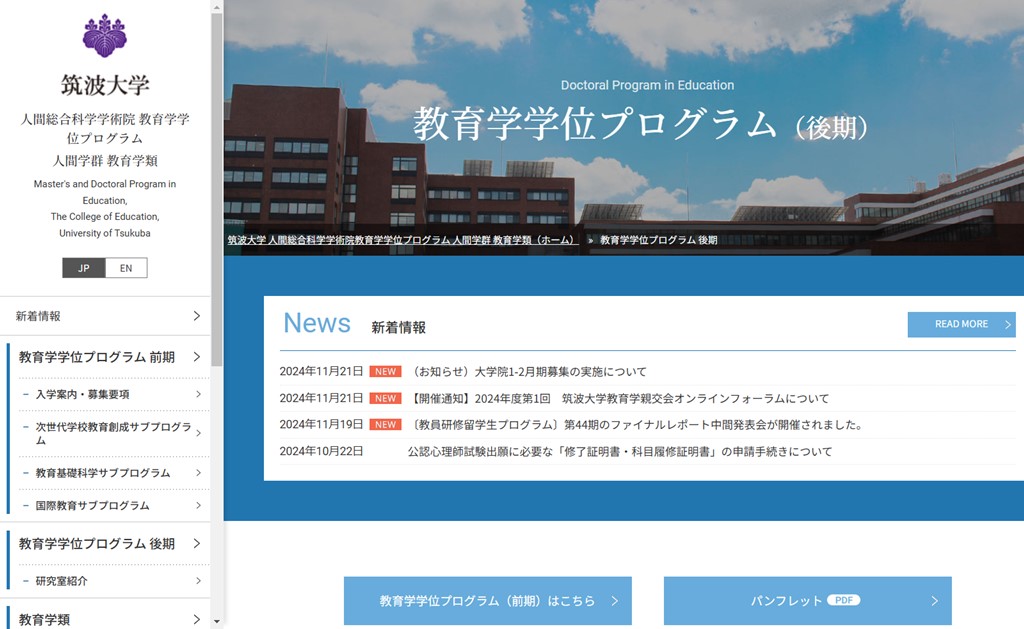This screenshot has height=629, width=1024.
Task: Click arrow beside 次世代学校教育創成サブプログラム
Action: (199, 433)
